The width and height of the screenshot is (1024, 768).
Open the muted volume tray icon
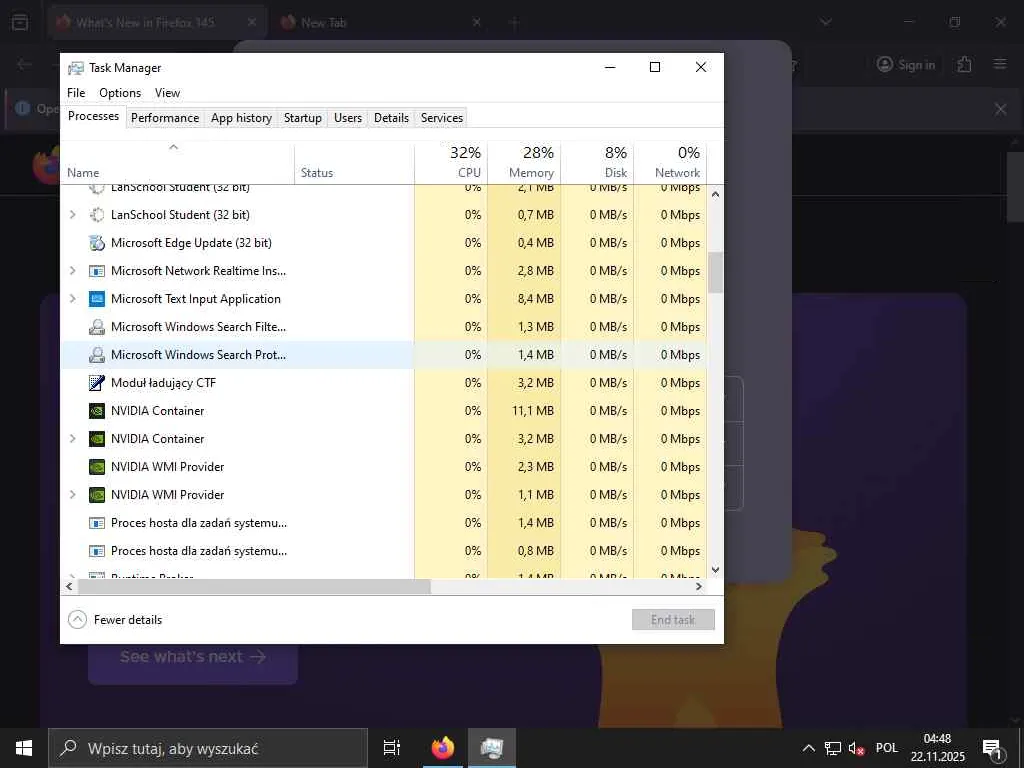tap(856, 748)
